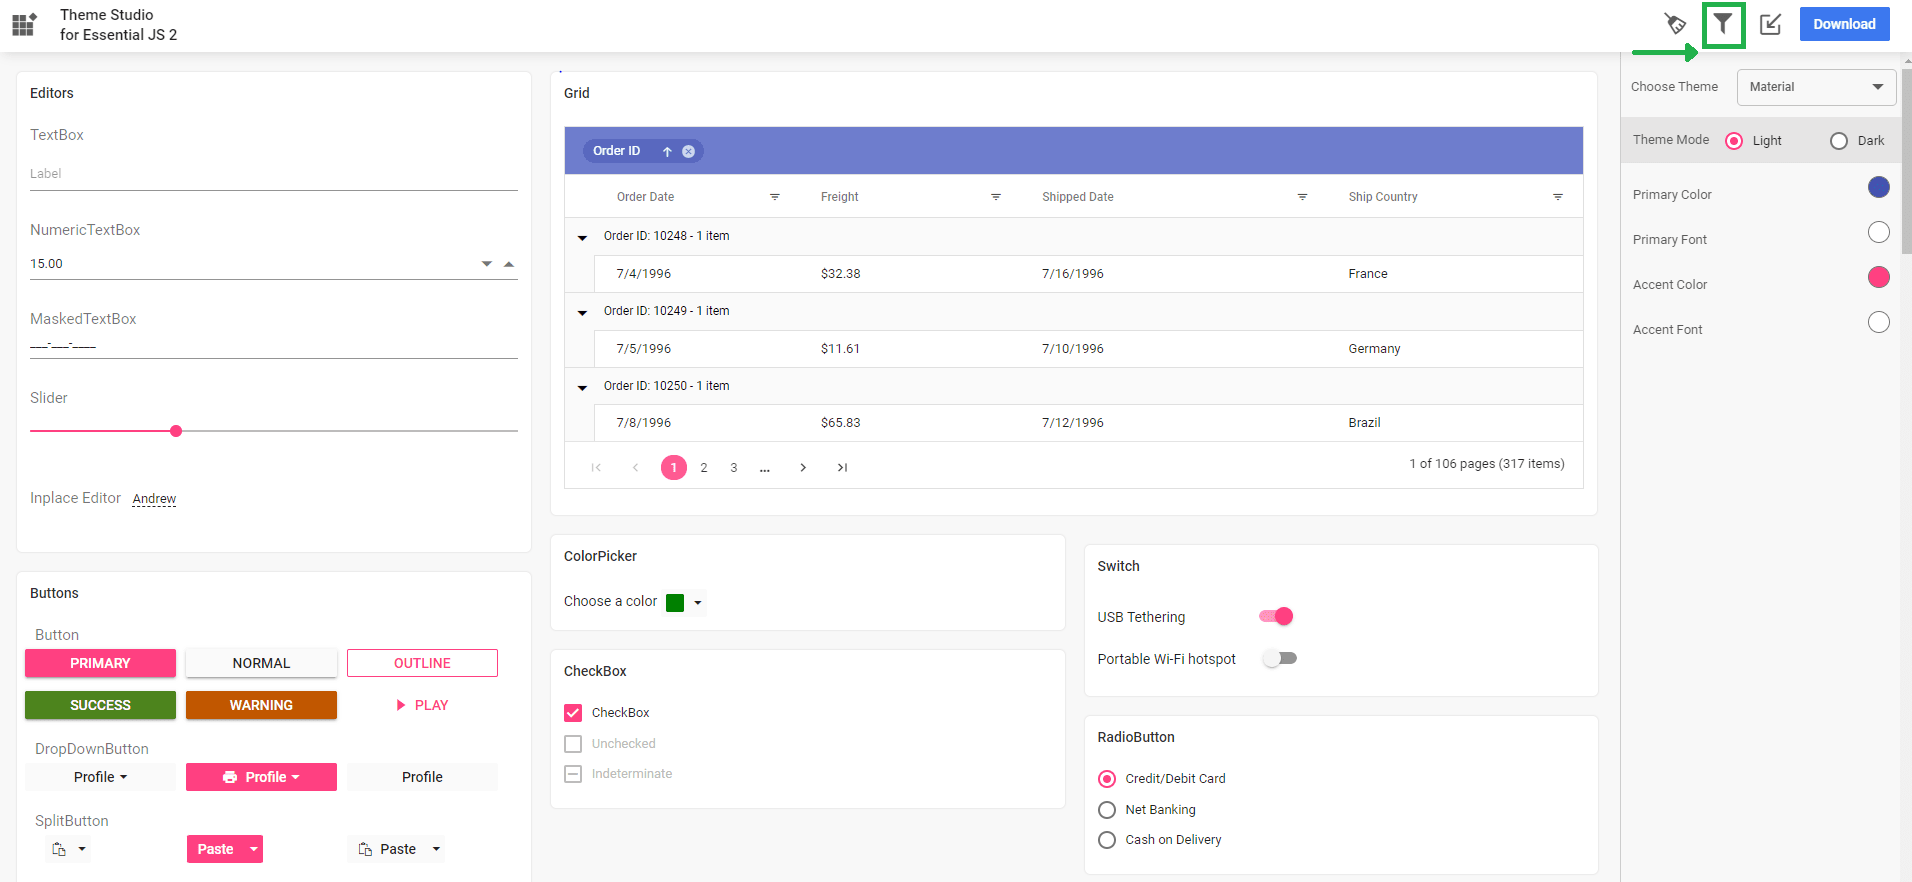
Task: Focus the MaskedTextBox input field
Action: click(274, 345)
